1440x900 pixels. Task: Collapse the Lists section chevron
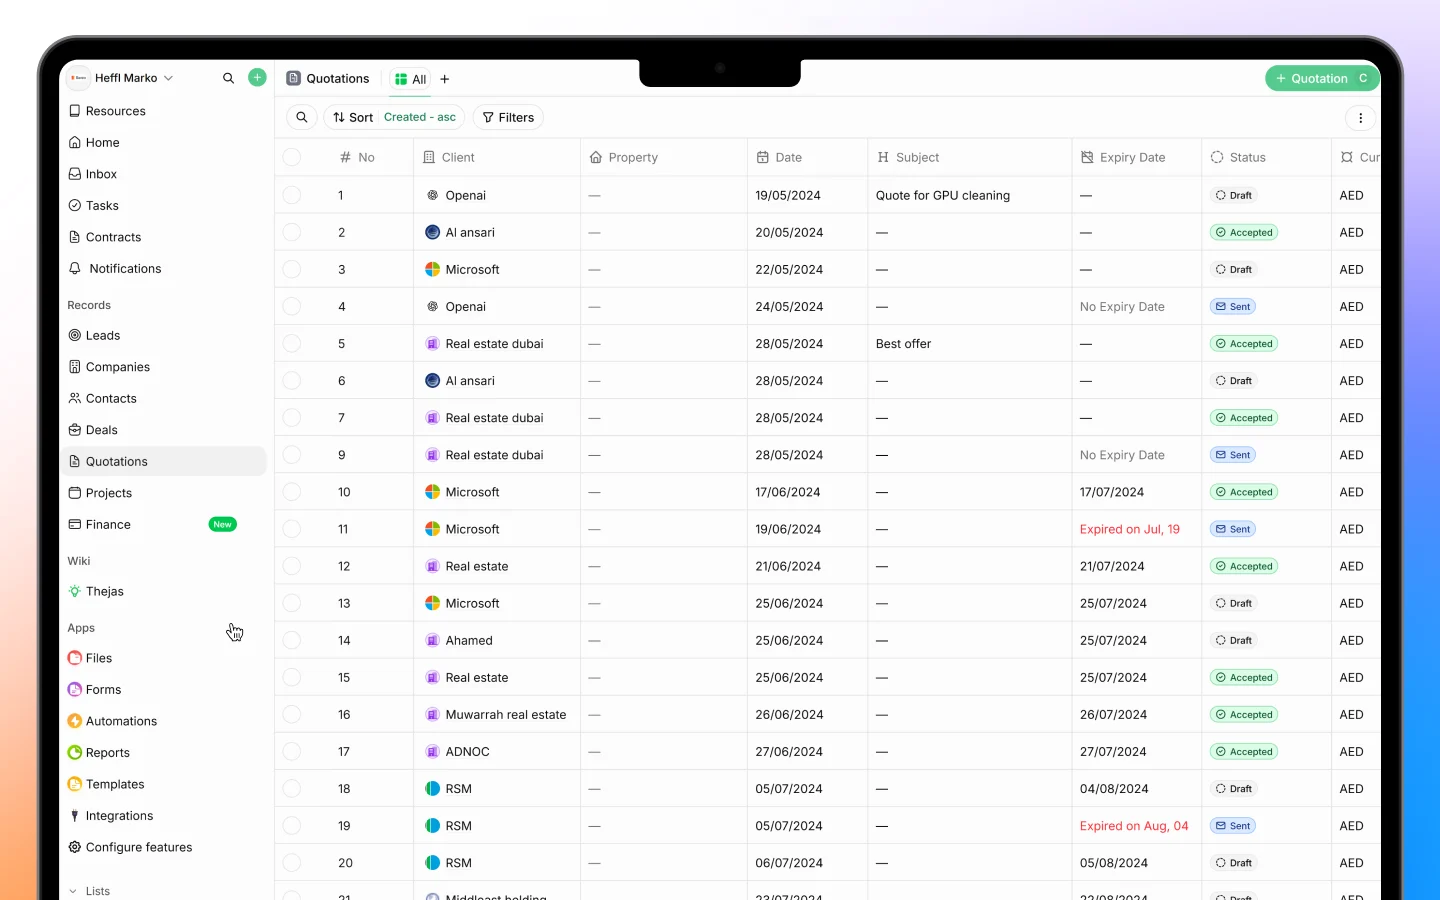click(73, 891)
